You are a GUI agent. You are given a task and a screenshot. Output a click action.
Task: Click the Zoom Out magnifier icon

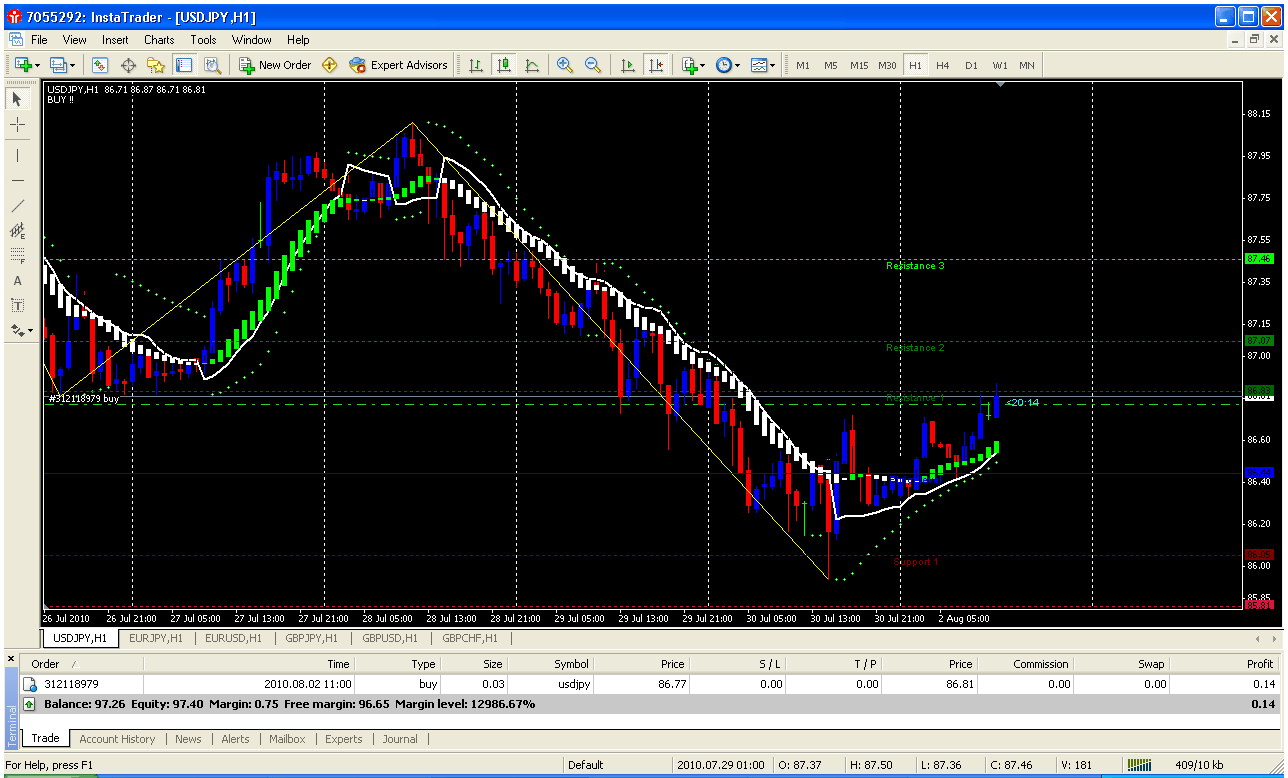point(593,65)
